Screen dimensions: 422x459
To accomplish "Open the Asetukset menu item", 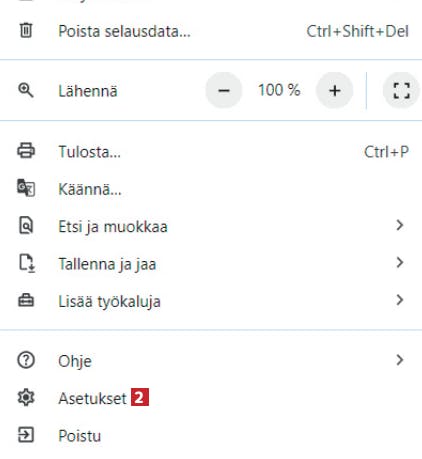I will coord(211,398).
